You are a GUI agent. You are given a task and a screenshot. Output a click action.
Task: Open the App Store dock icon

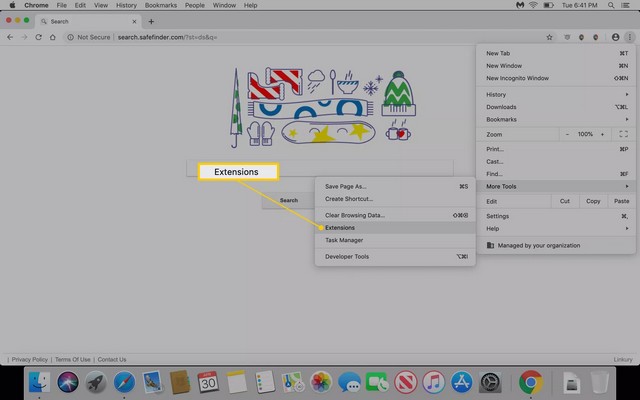(462, 381)
